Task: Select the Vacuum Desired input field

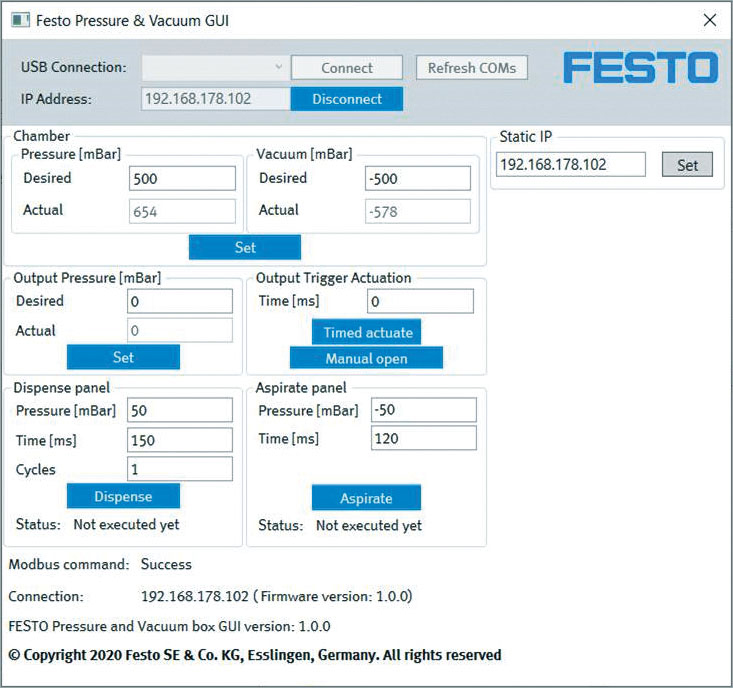Action: tap(417, 178)
